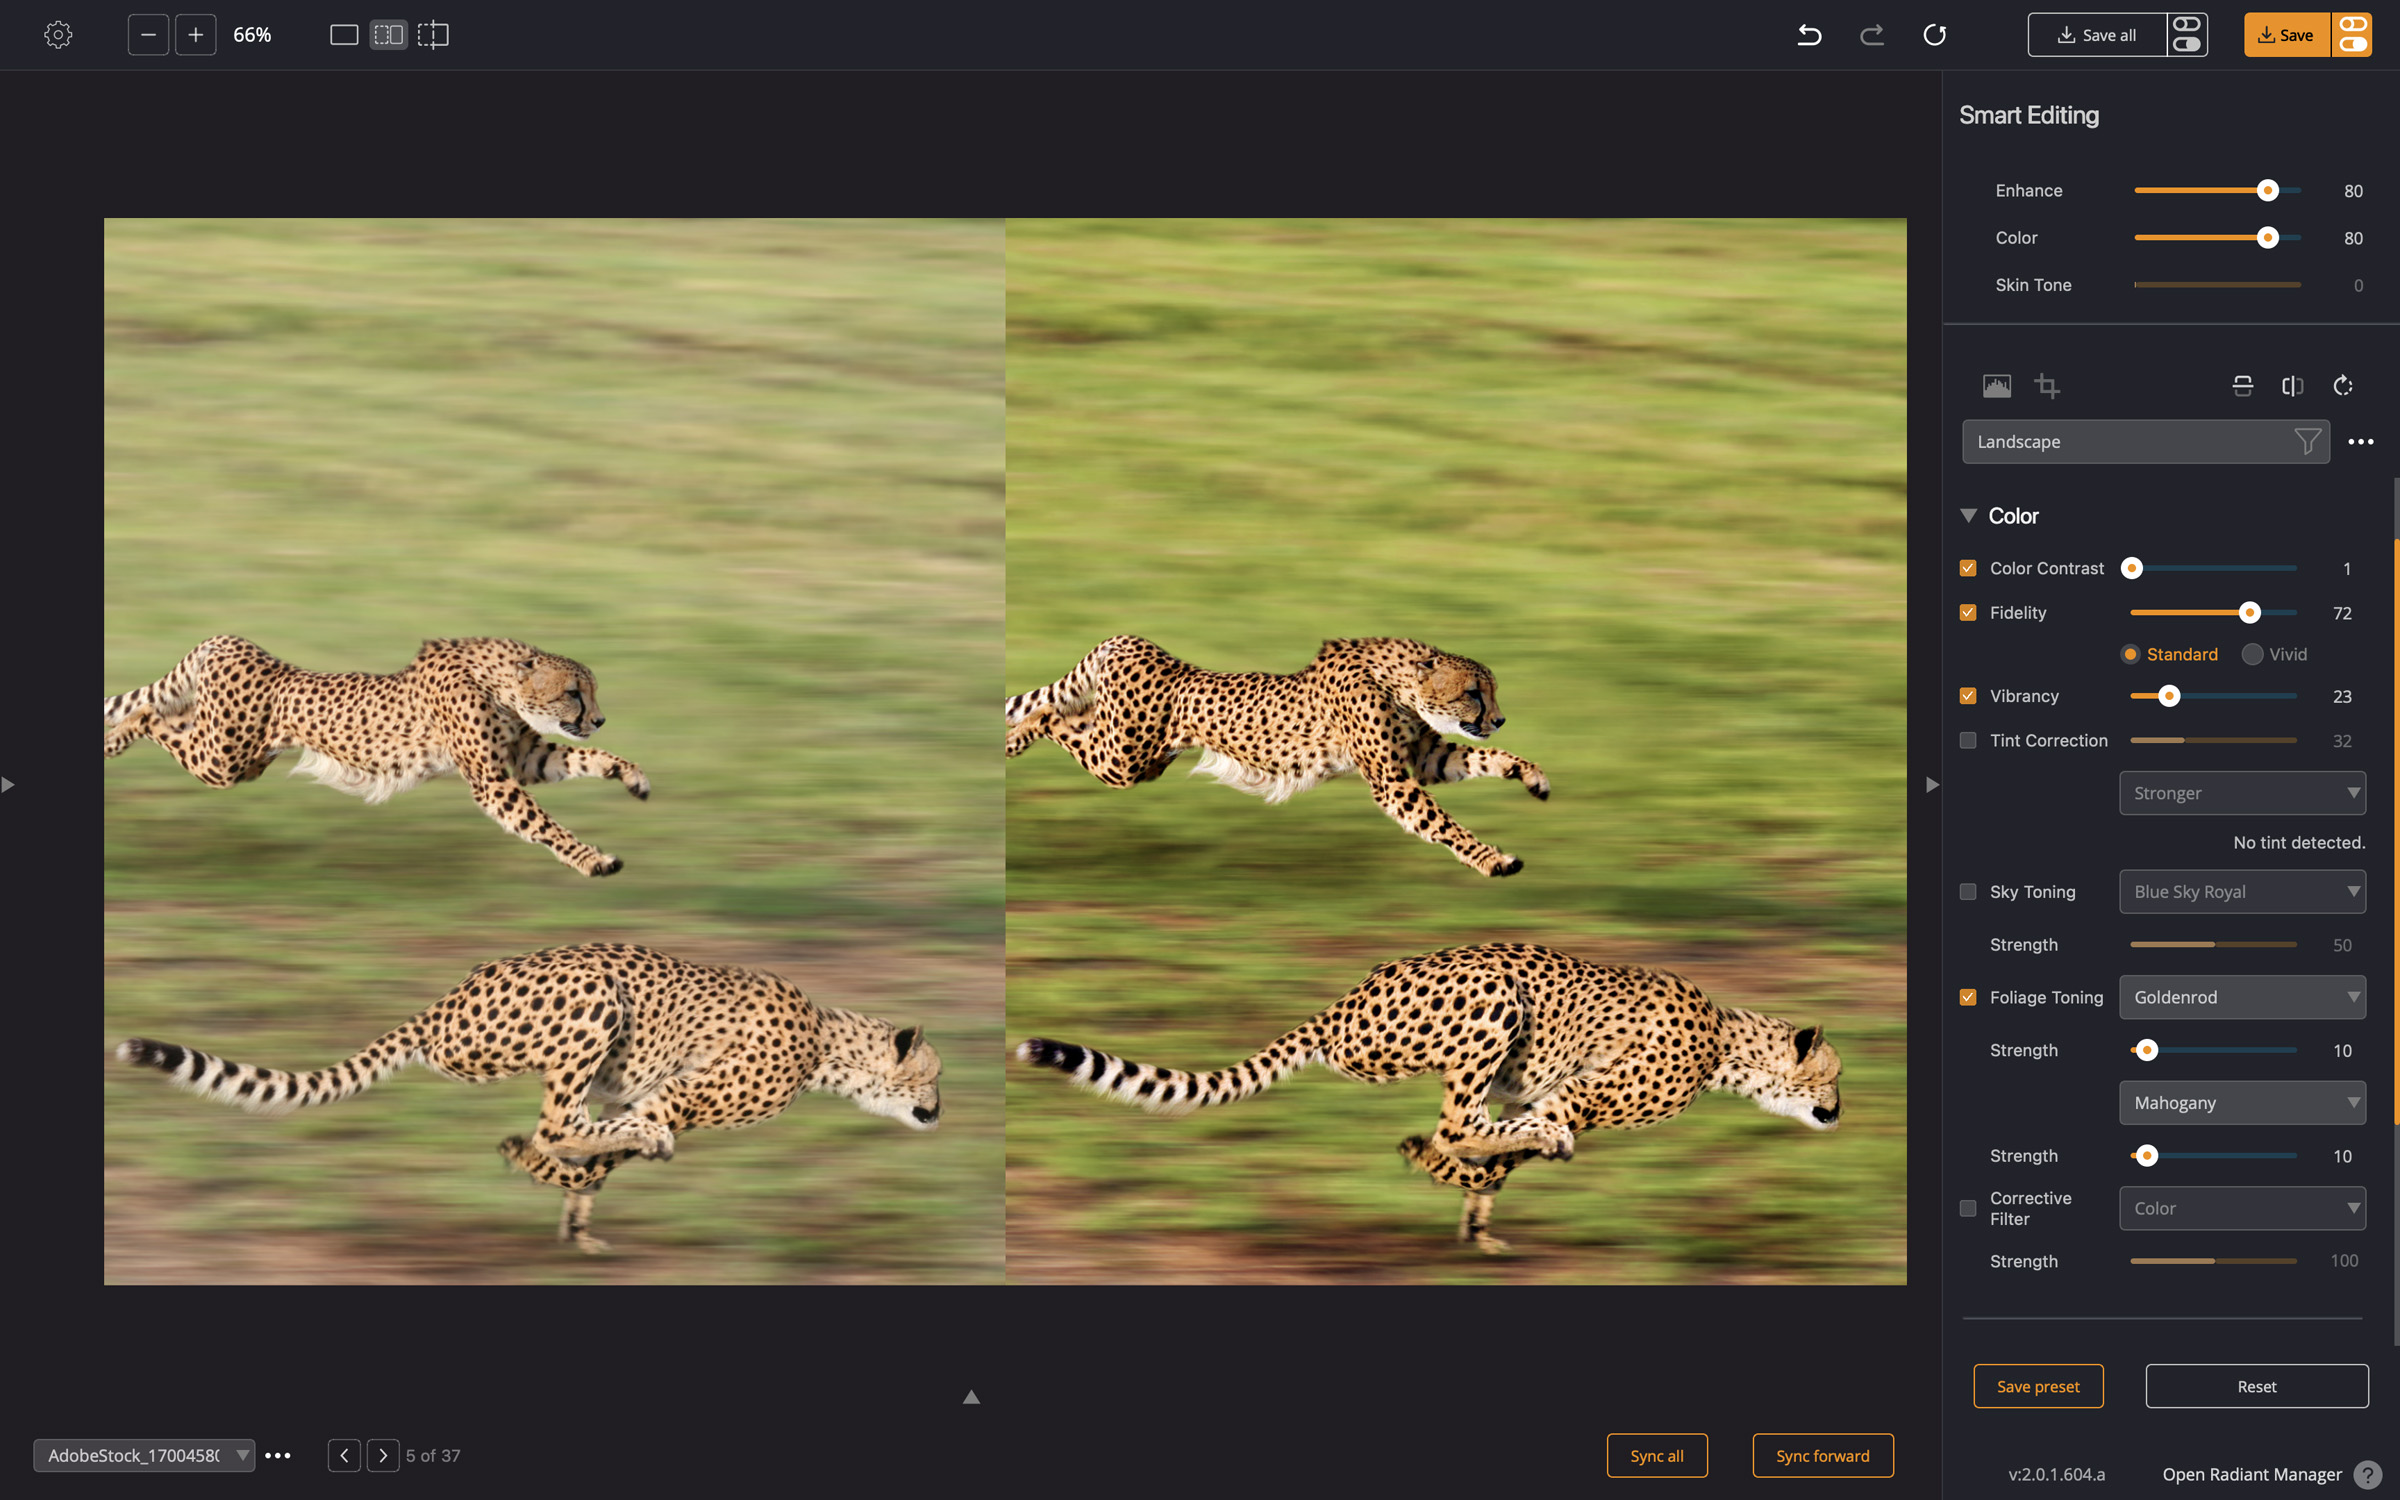The image size is (2400, 1500).
Task: Open the Goldenrod foliage toning dropdown
Action: click(2242, 997)
